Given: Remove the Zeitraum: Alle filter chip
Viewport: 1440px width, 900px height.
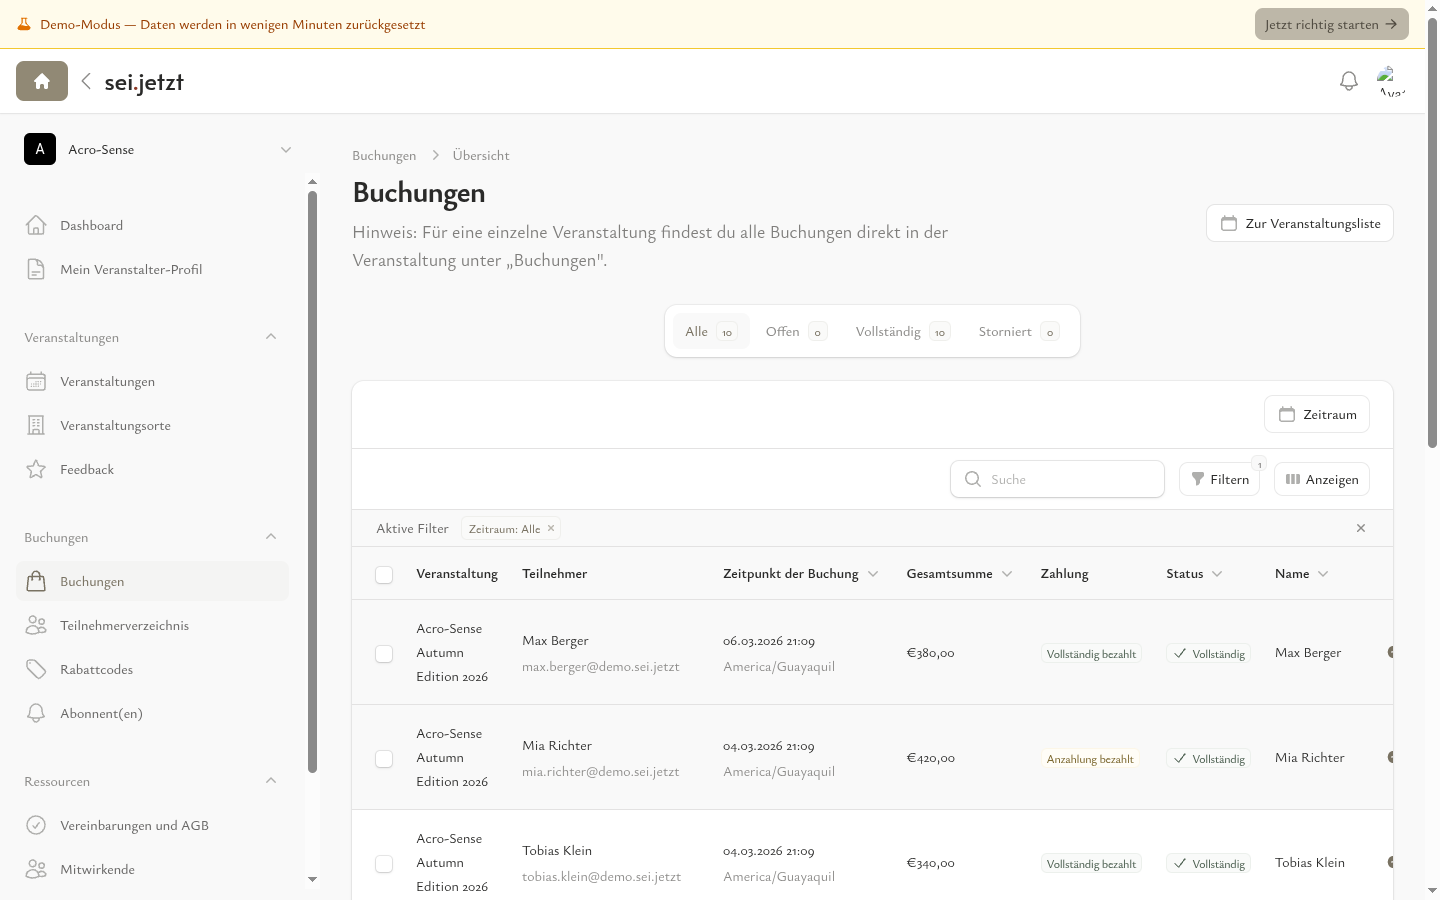Looking at the screenshot, I should pyautogui.click(x=551, y=528).
